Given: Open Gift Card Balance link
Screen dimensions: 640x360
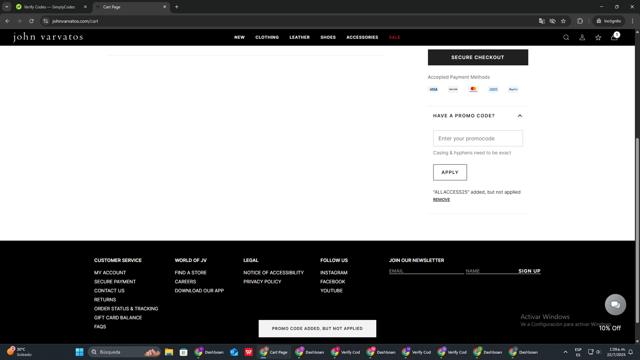Looking at the screenshot, I should [118, 318].
